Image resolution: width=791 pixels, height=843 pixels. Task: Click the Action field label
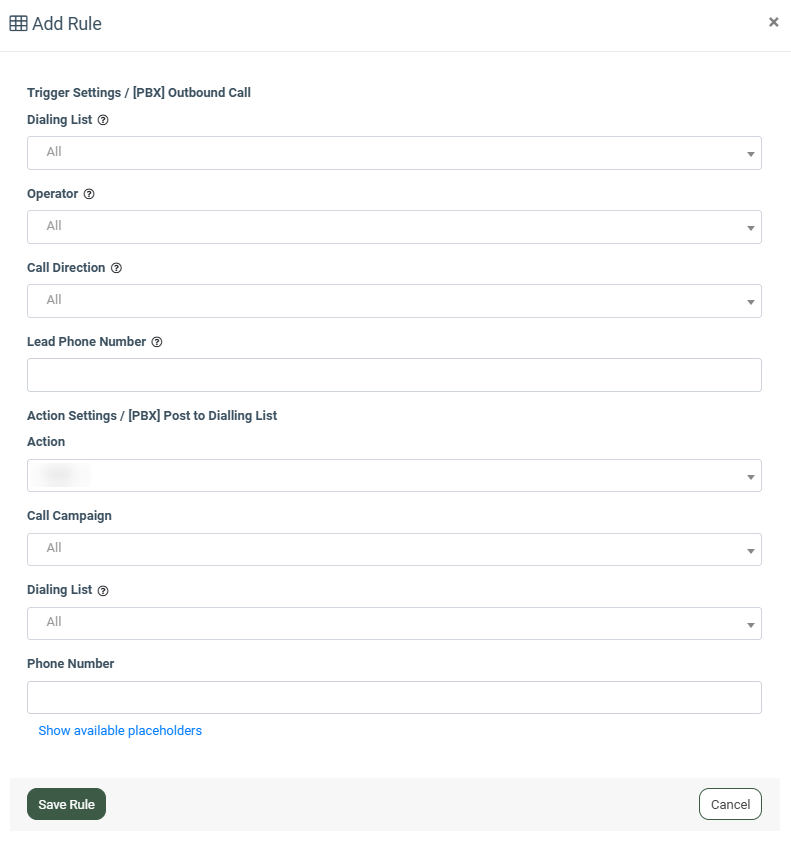[x=46, y=442]
